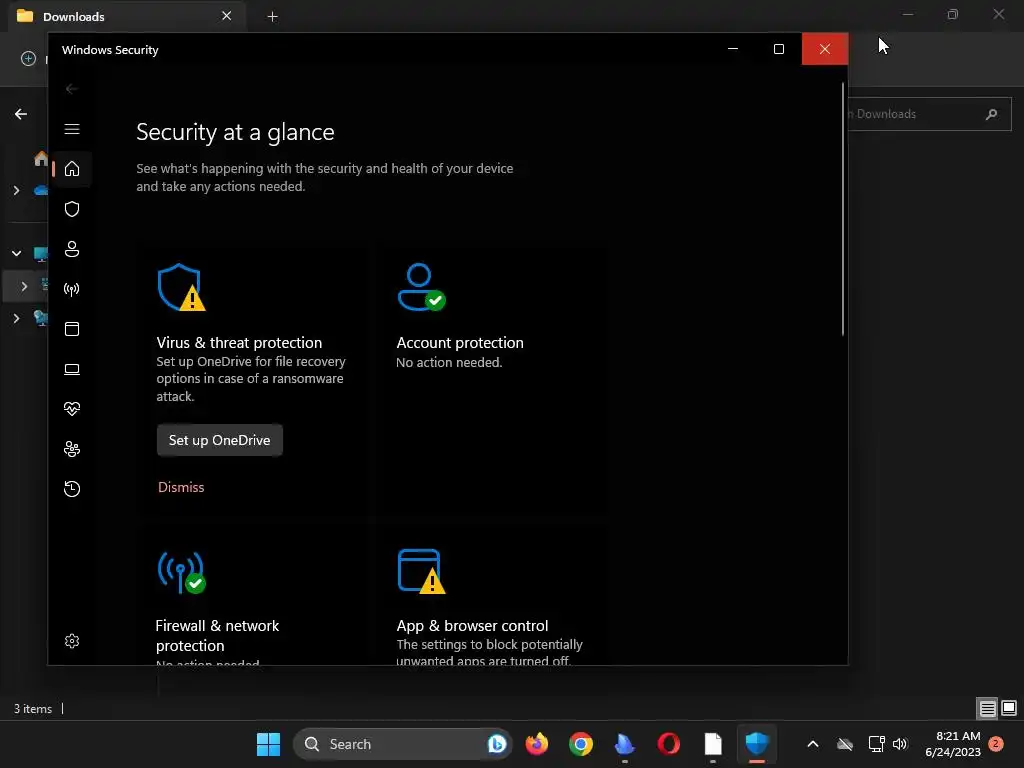Open Device performance & health heart icon
This screenshot has height=768, width=1024.
pyautogui.click(x=72, y=409)
